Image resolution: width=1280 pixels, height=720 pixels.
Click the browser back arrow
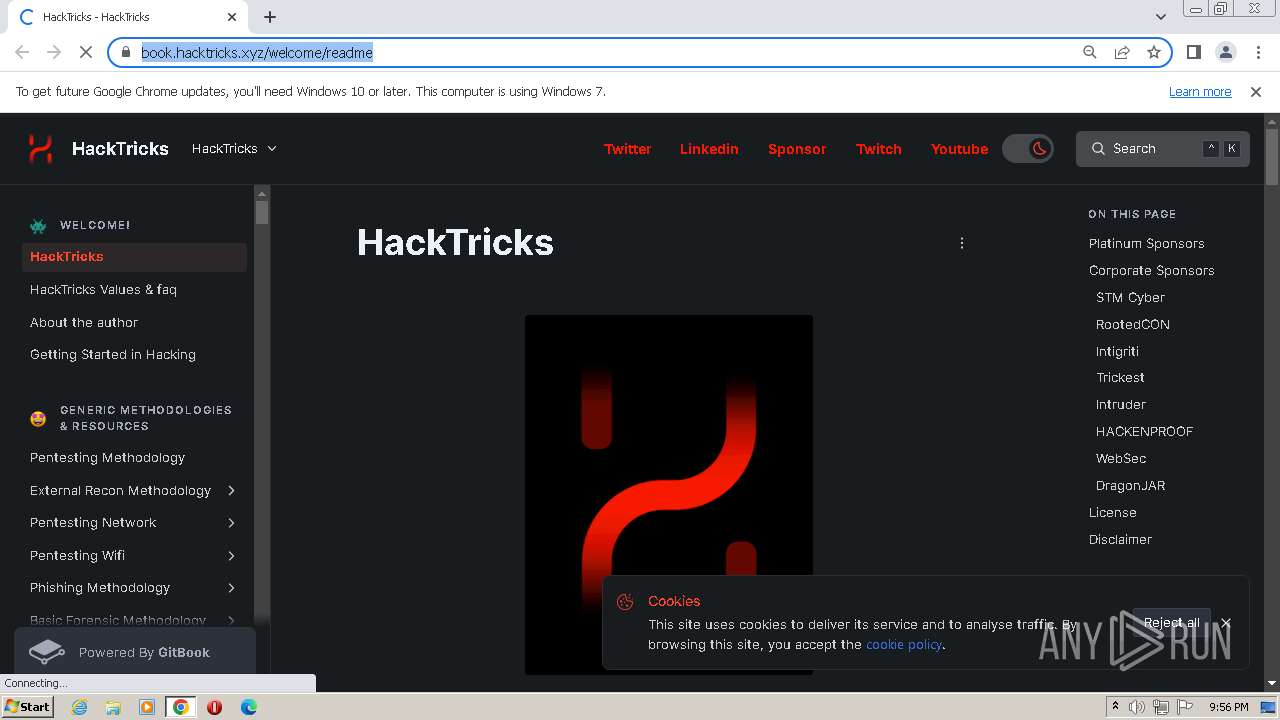point(22,52)
